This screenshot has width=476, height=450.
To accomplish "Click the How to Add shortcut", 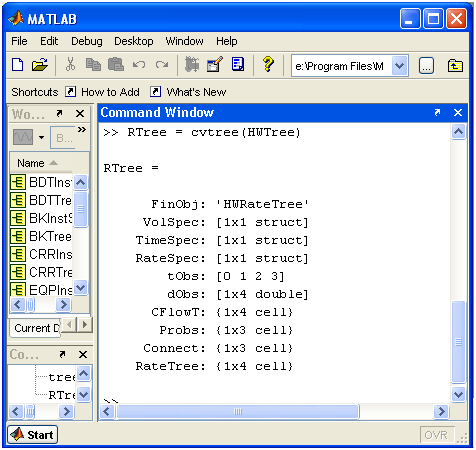I will [103, 92].
